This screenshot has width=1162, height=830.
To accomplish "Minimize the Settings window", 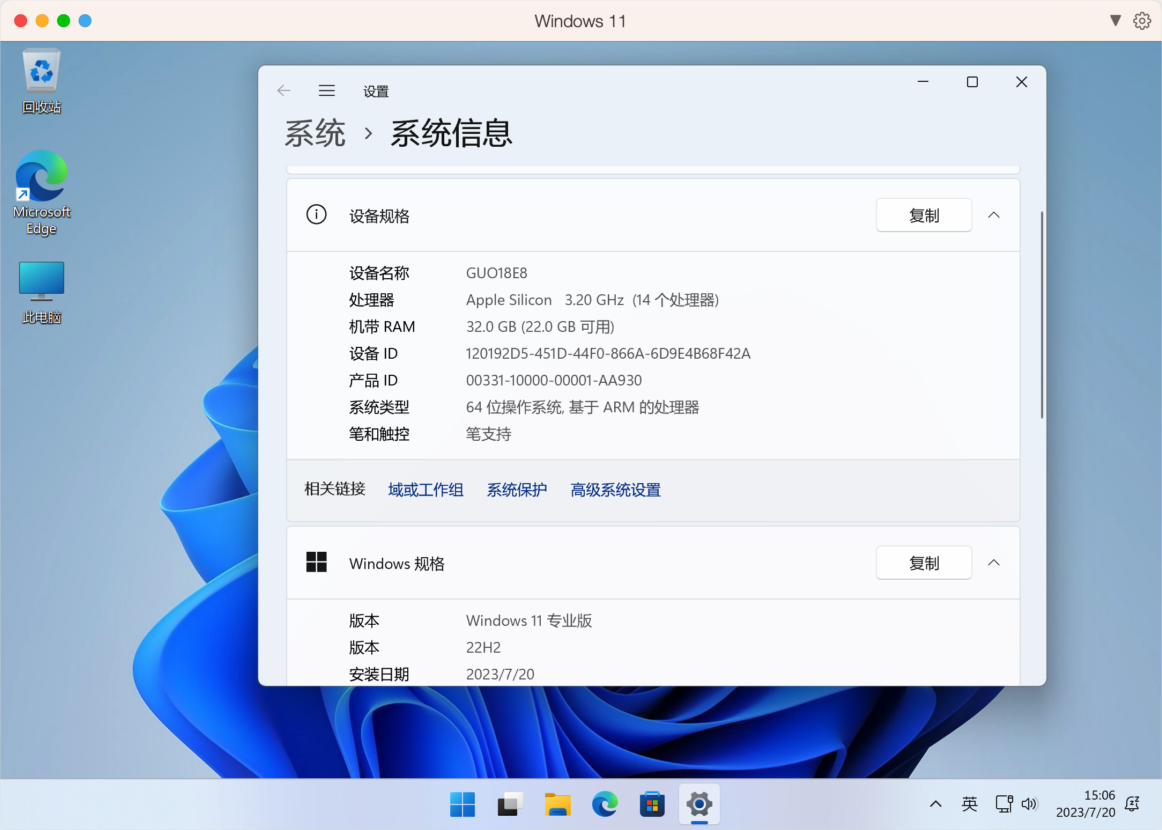I will (x=923, y=82).
